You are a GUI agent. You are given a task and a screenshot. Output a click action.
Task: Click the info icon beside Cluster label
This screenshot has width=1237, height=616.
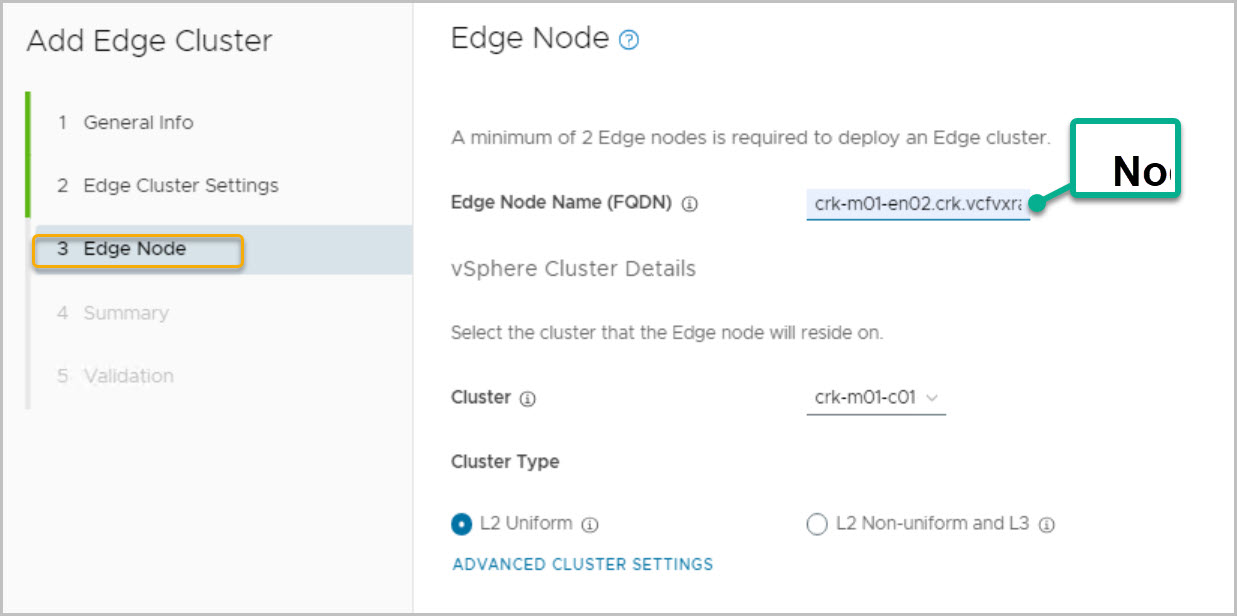pyautogui.click(x=528, y=399)
